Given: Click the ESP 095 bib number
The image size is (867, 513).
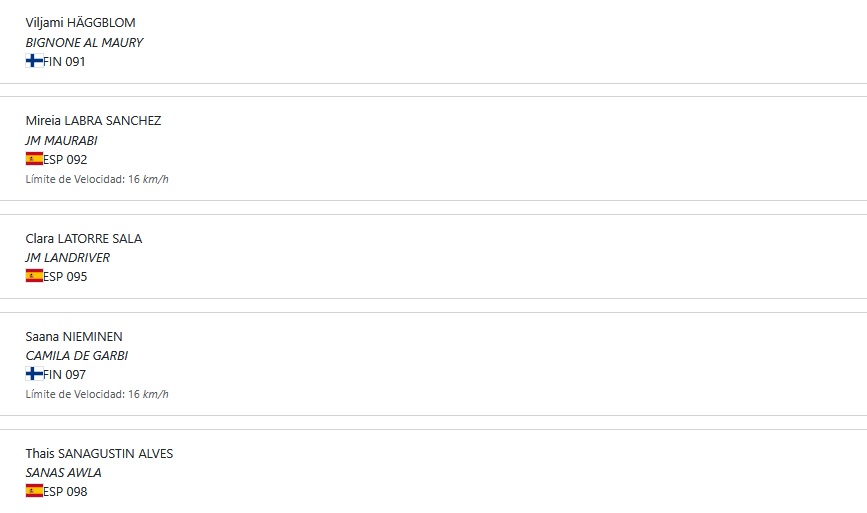Looking at the screenshot, I should point(66,276).
